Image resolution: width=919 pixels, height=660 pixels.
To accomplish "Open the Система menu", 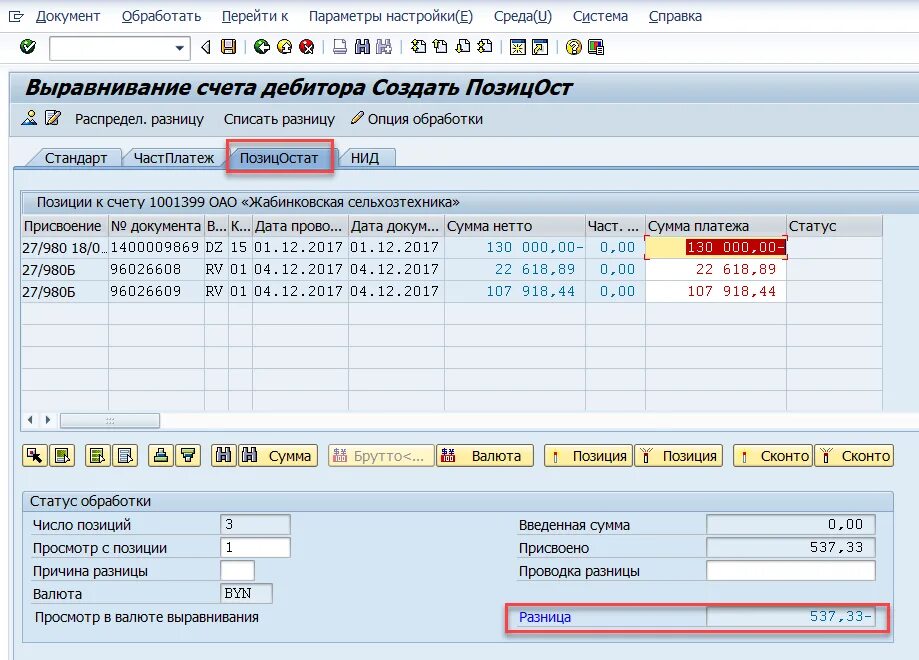I will pos(600,16).
